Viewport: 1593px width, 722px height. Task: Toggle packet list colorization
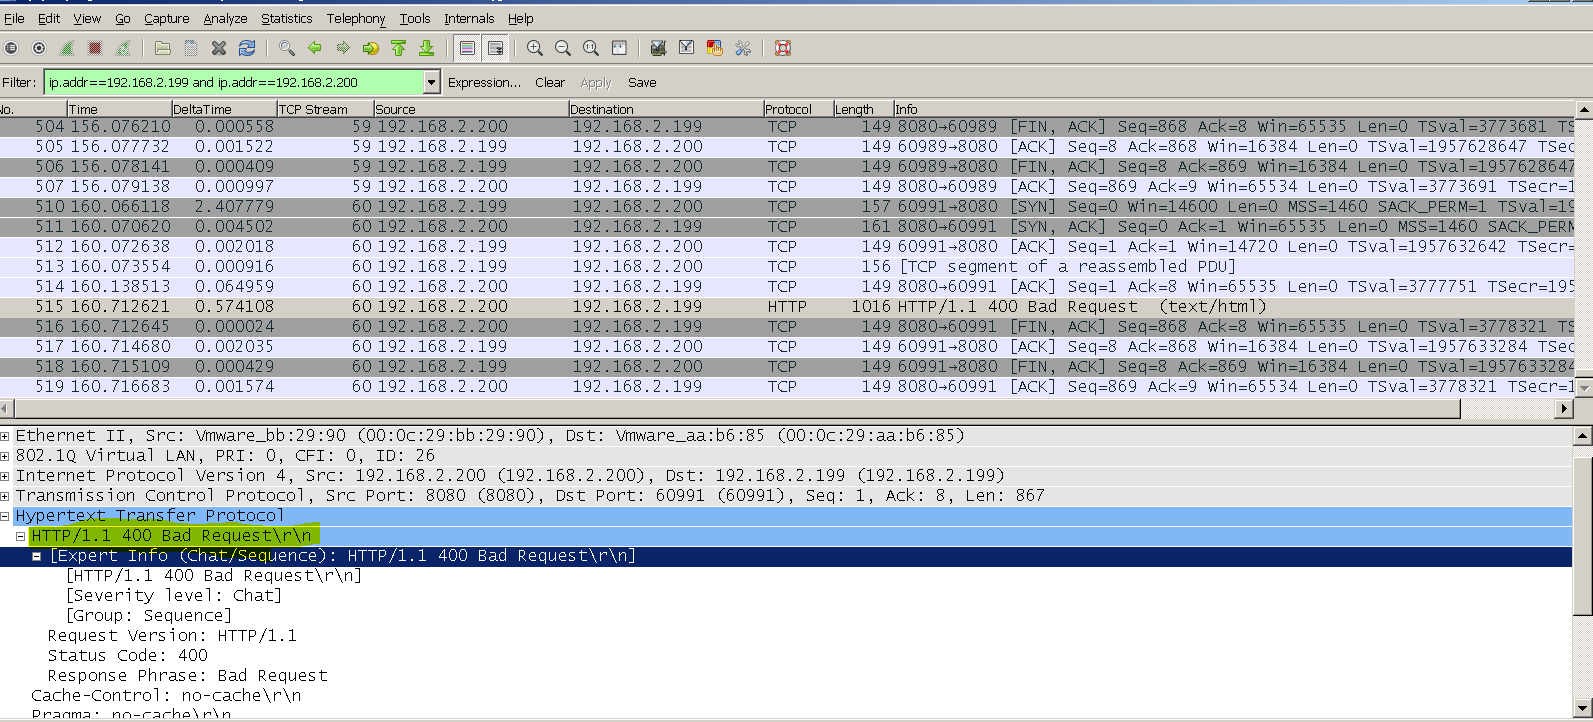pos(467,48)
